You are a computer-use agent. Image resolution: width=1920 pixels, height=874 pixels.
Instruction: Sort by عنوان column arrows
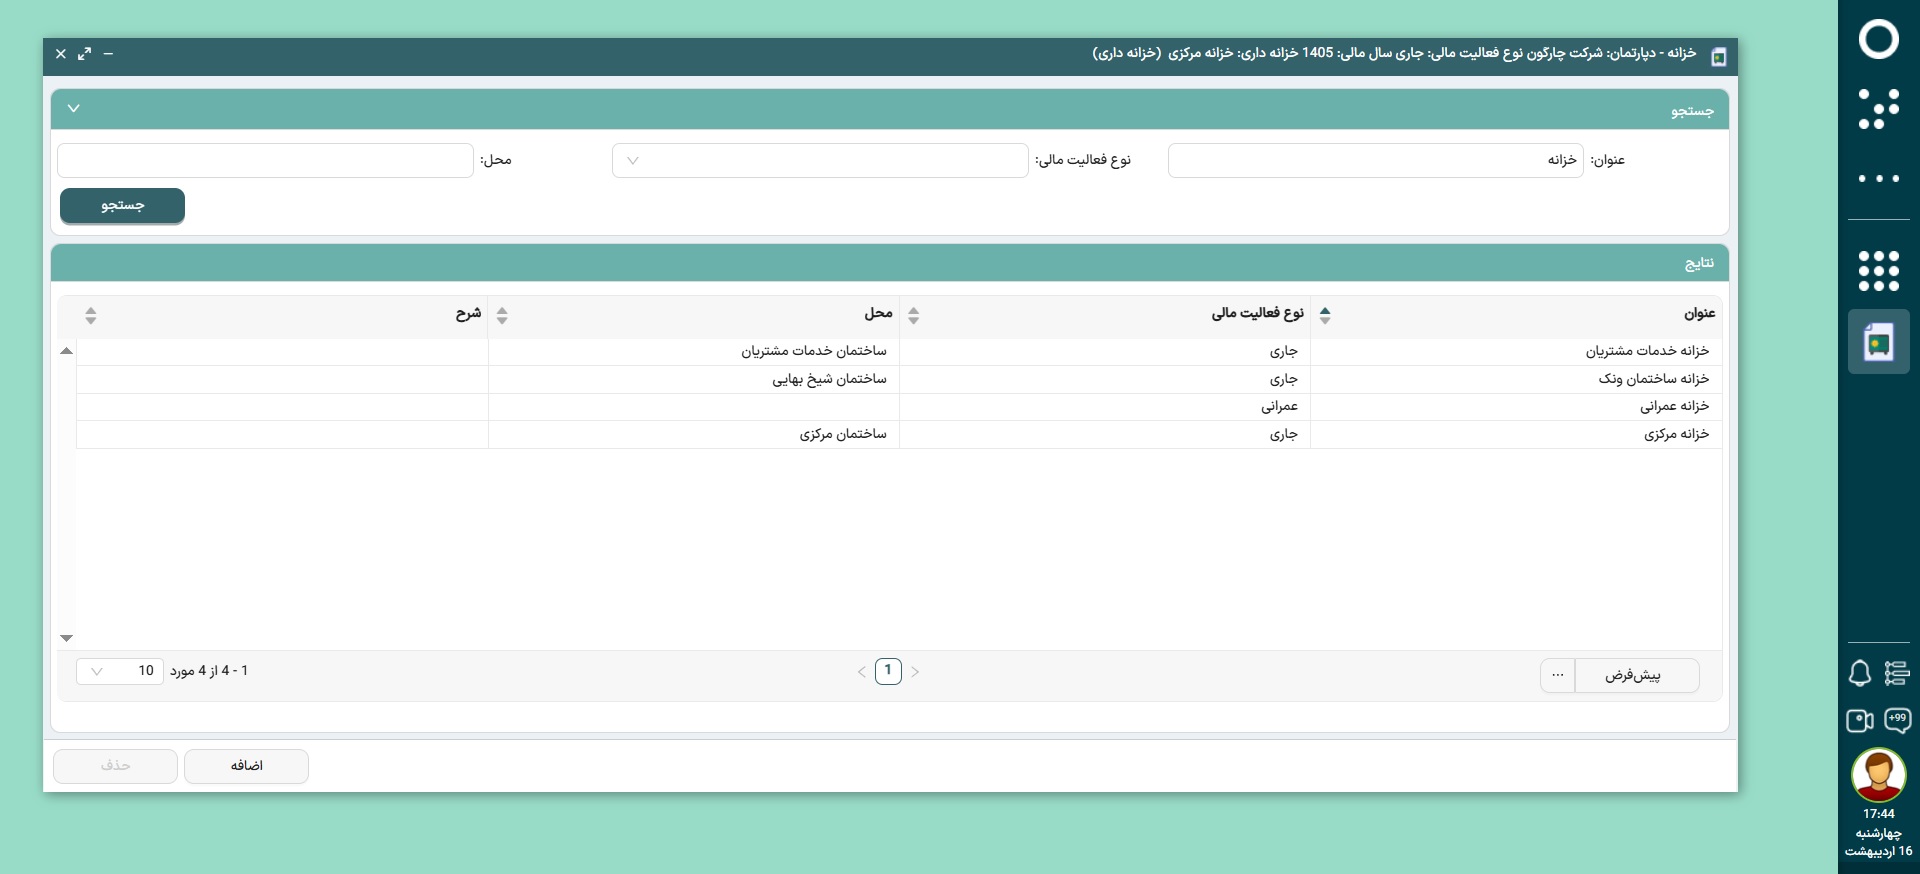(1325, 315)
